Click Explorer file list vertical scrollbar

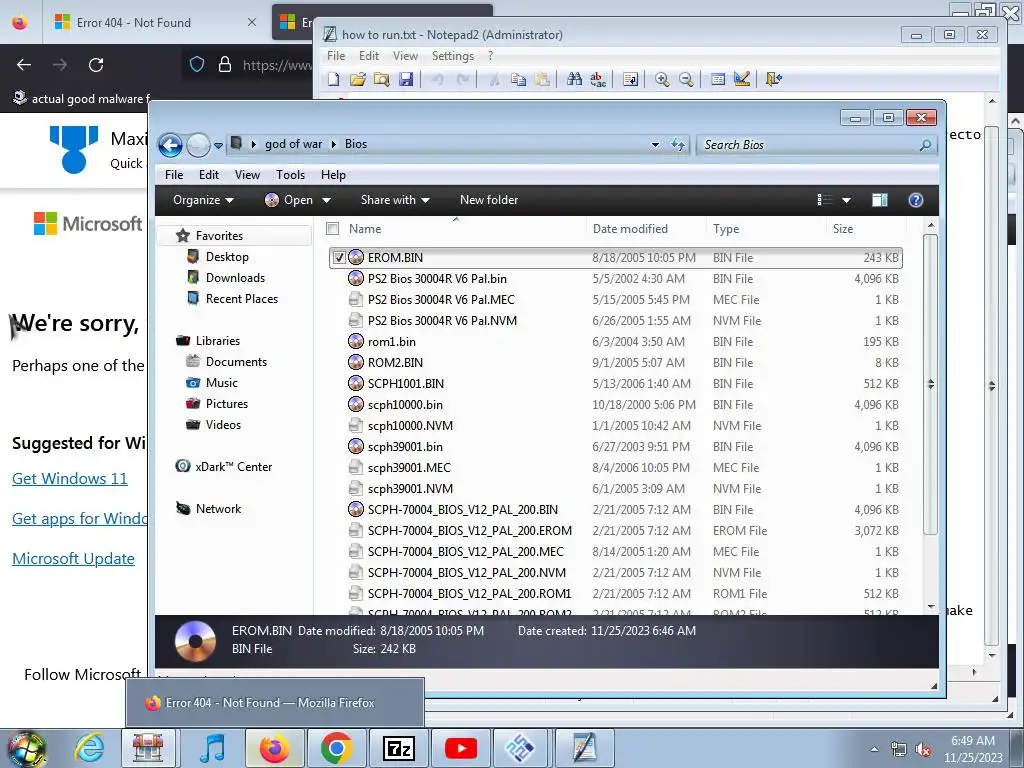tap(931, 384)
